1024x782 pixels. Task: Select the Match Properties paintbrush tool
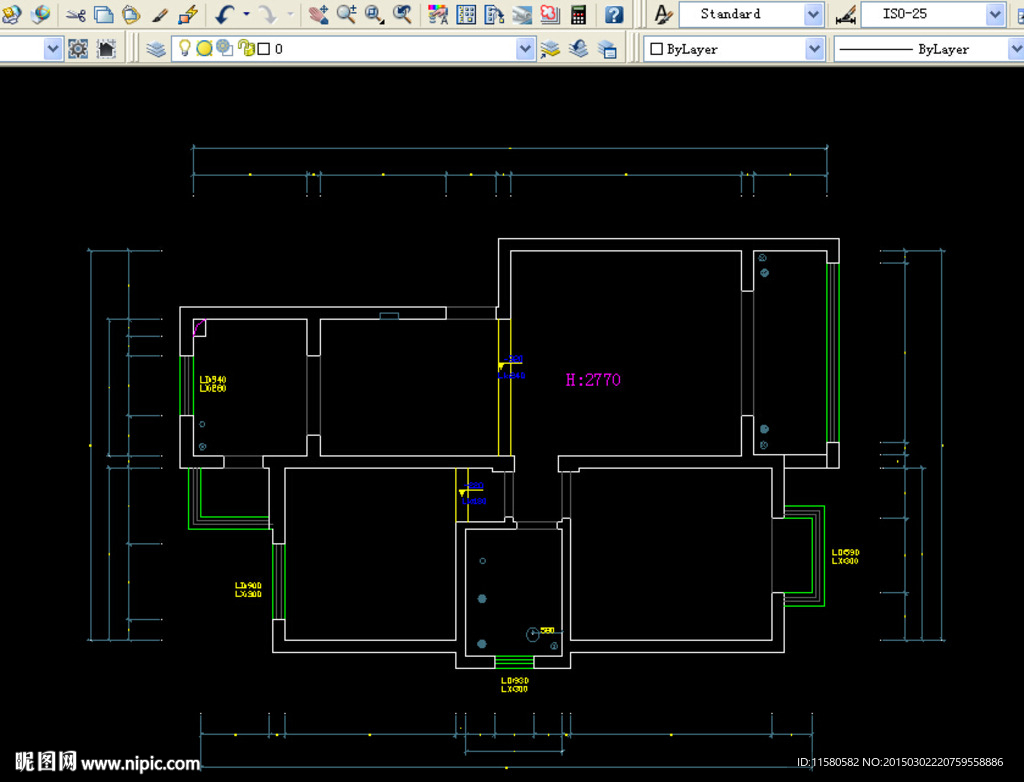click(159, 15)
